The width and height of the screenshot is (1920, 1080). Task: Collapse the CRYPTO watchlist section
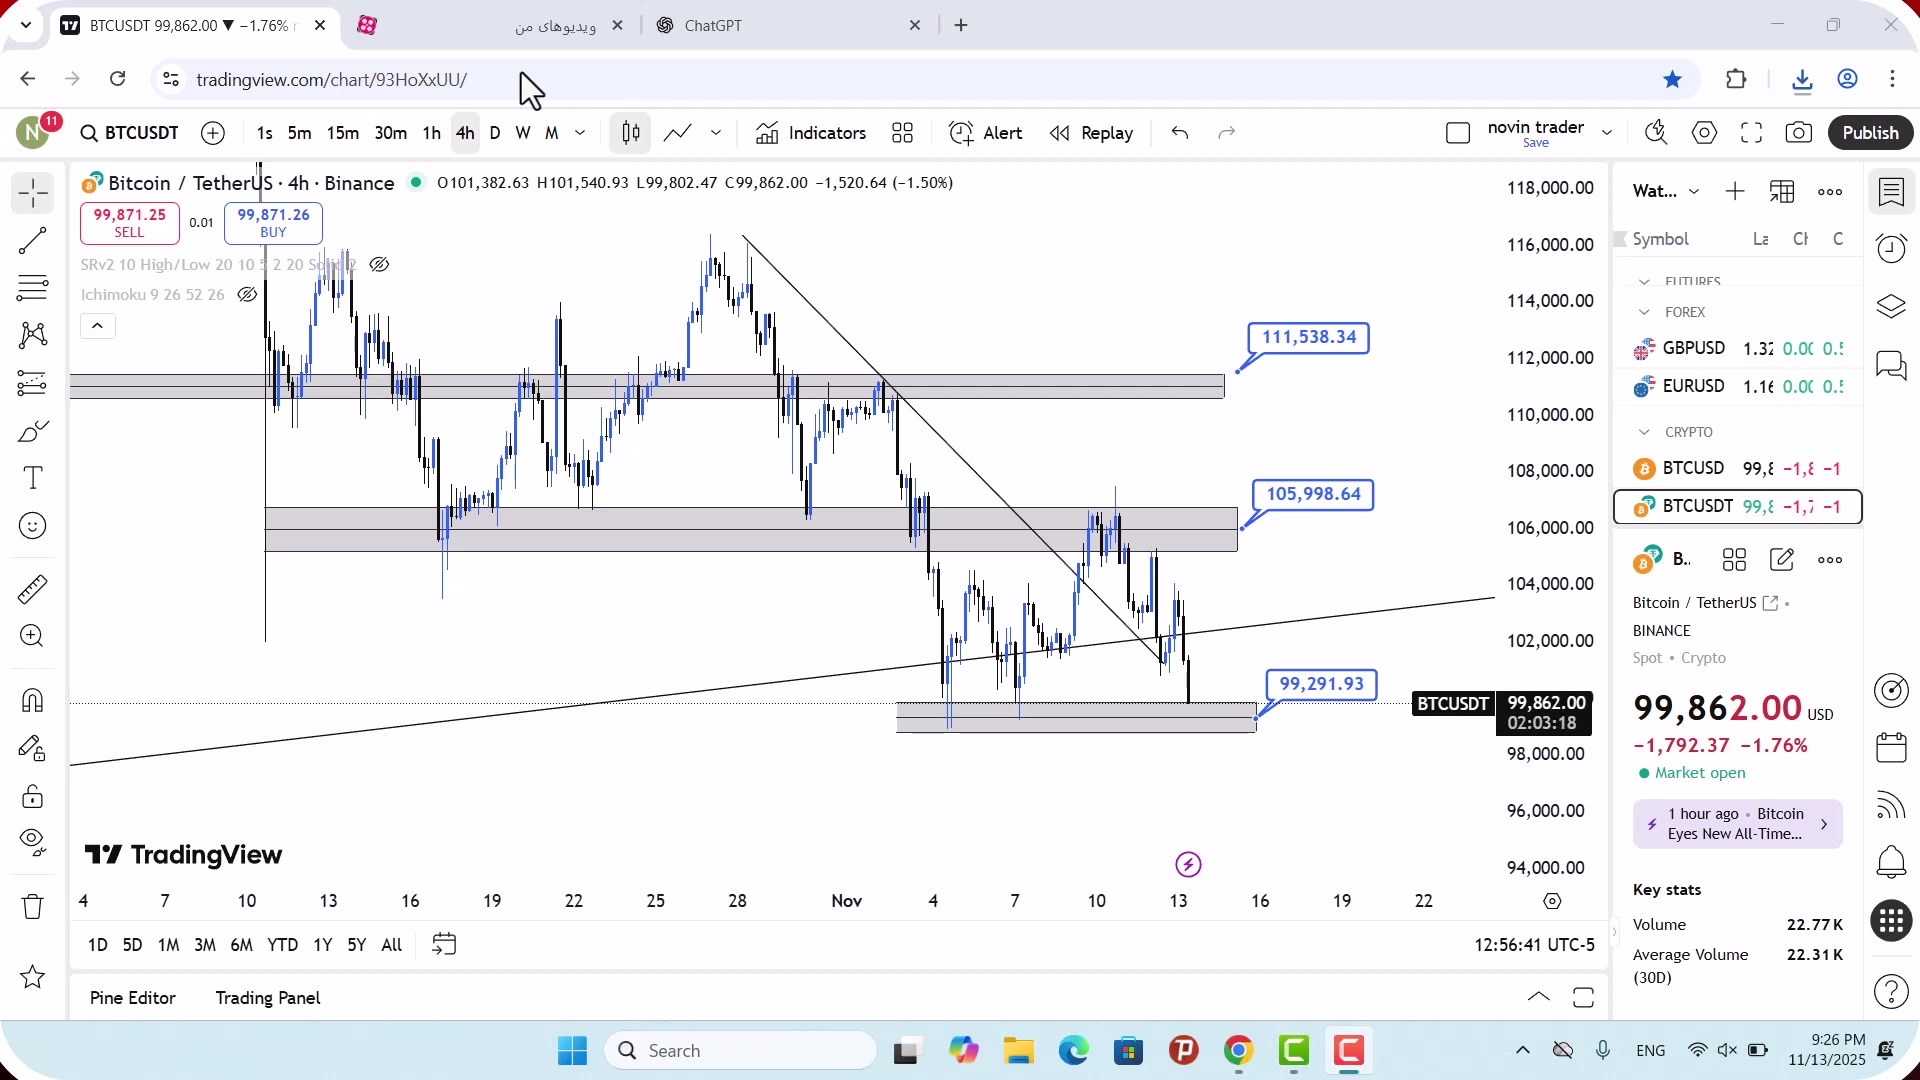point(1644,433)
